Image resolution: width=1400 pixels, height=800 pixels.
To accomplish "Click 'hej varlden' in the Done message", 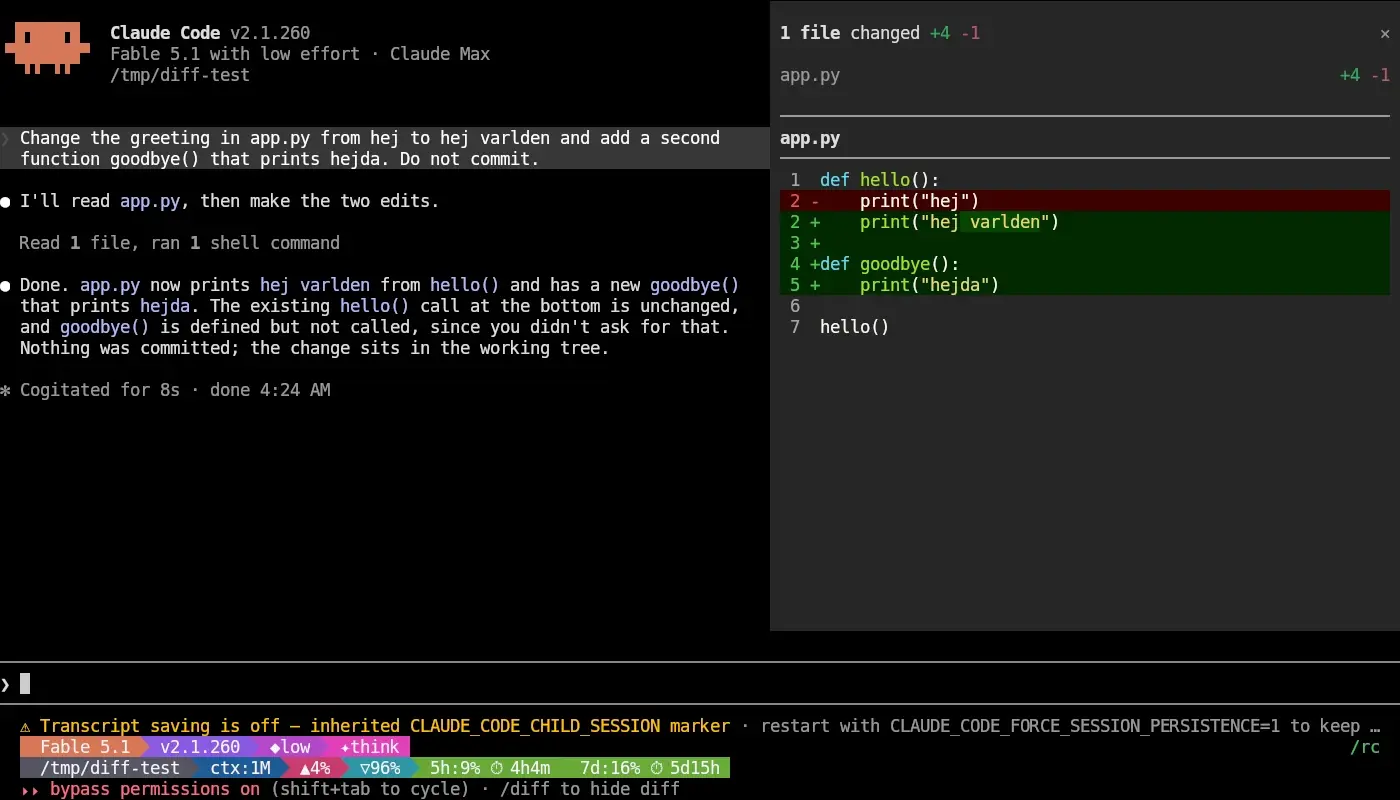I will (x=315, y=285).
